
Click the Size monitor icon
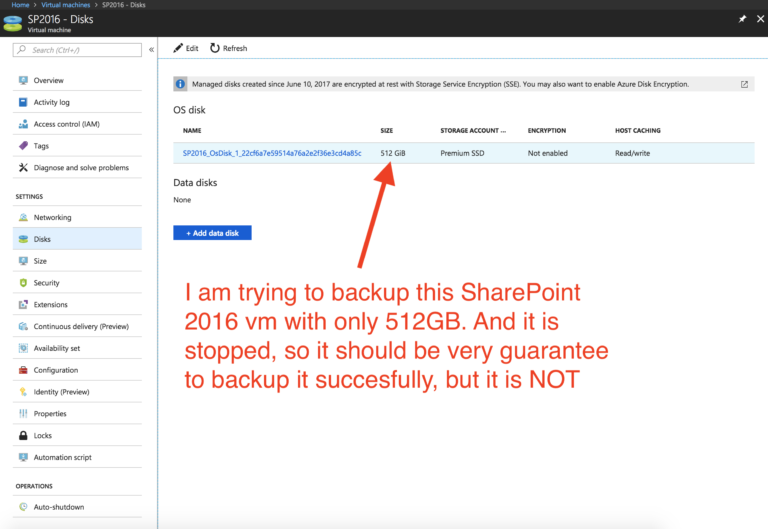click(x=23, y=261)
